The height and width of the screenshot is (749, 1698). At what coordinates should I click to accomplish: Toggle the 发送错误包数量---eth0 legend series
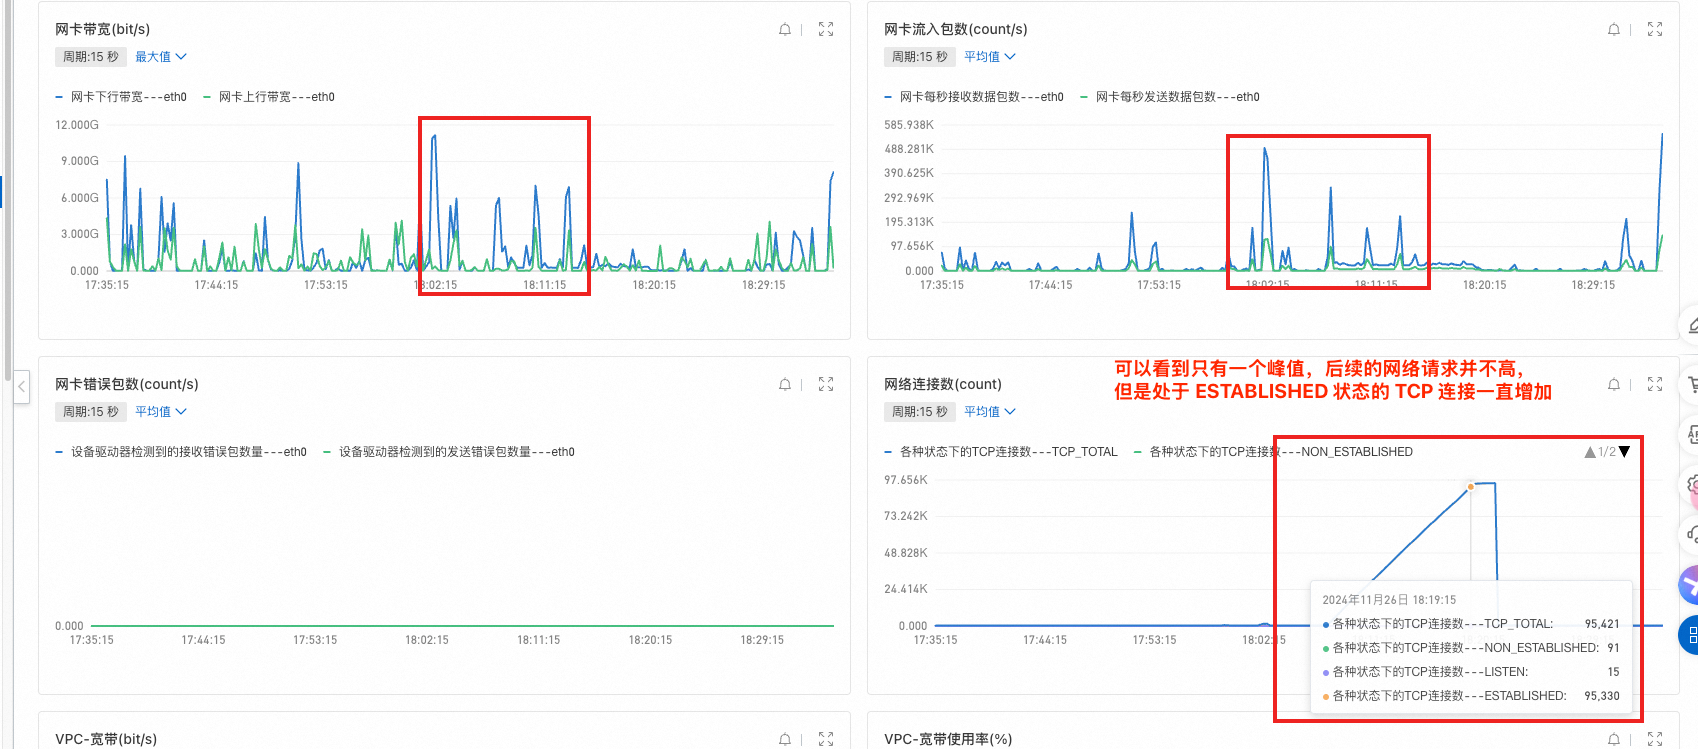click(449, 452)
